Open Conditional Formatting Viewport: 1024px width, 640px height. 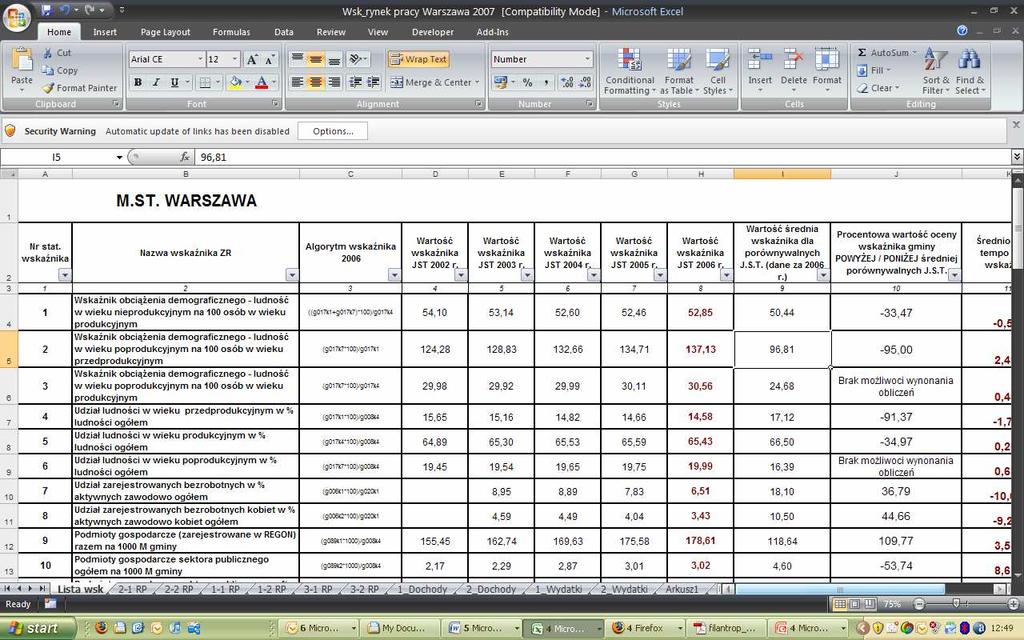click(x=630, y=71)
